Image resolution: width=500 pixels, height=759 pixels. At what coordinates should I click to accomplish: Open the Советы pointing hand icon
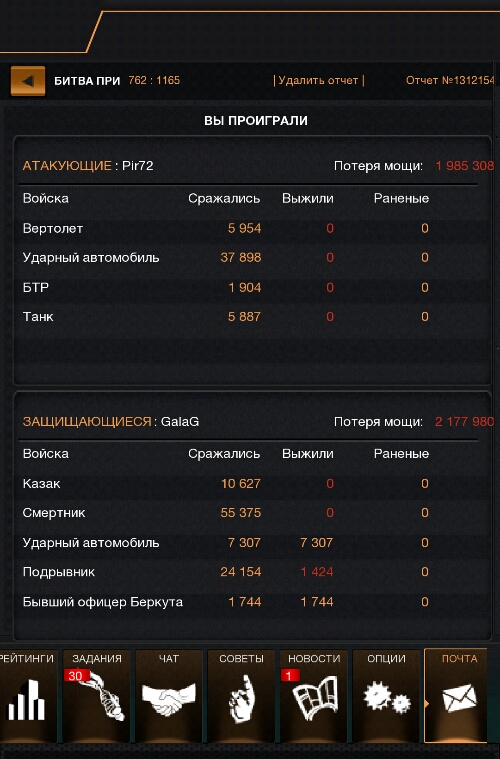pyautogui.click(x=241, y=697)
